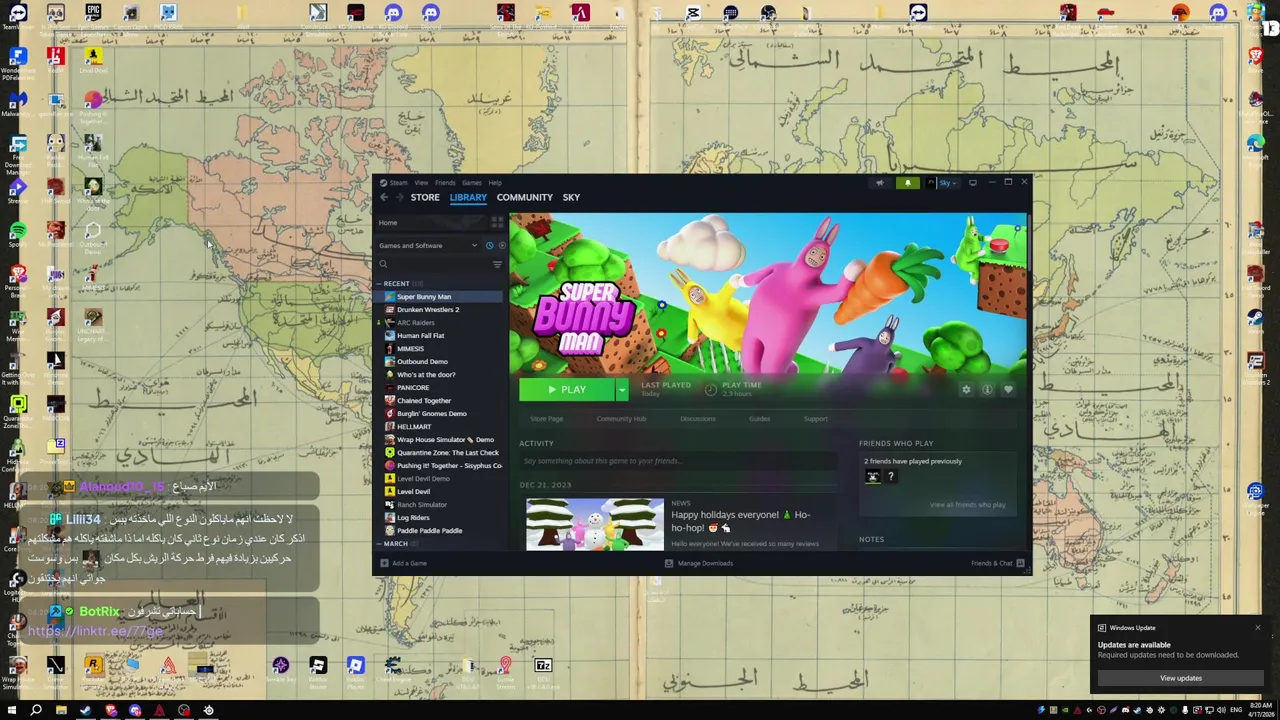Open the dropdown arrow beside PLAY
Image resolution: width=1280 pixels, height=720 pixels.
pos(622,390)
